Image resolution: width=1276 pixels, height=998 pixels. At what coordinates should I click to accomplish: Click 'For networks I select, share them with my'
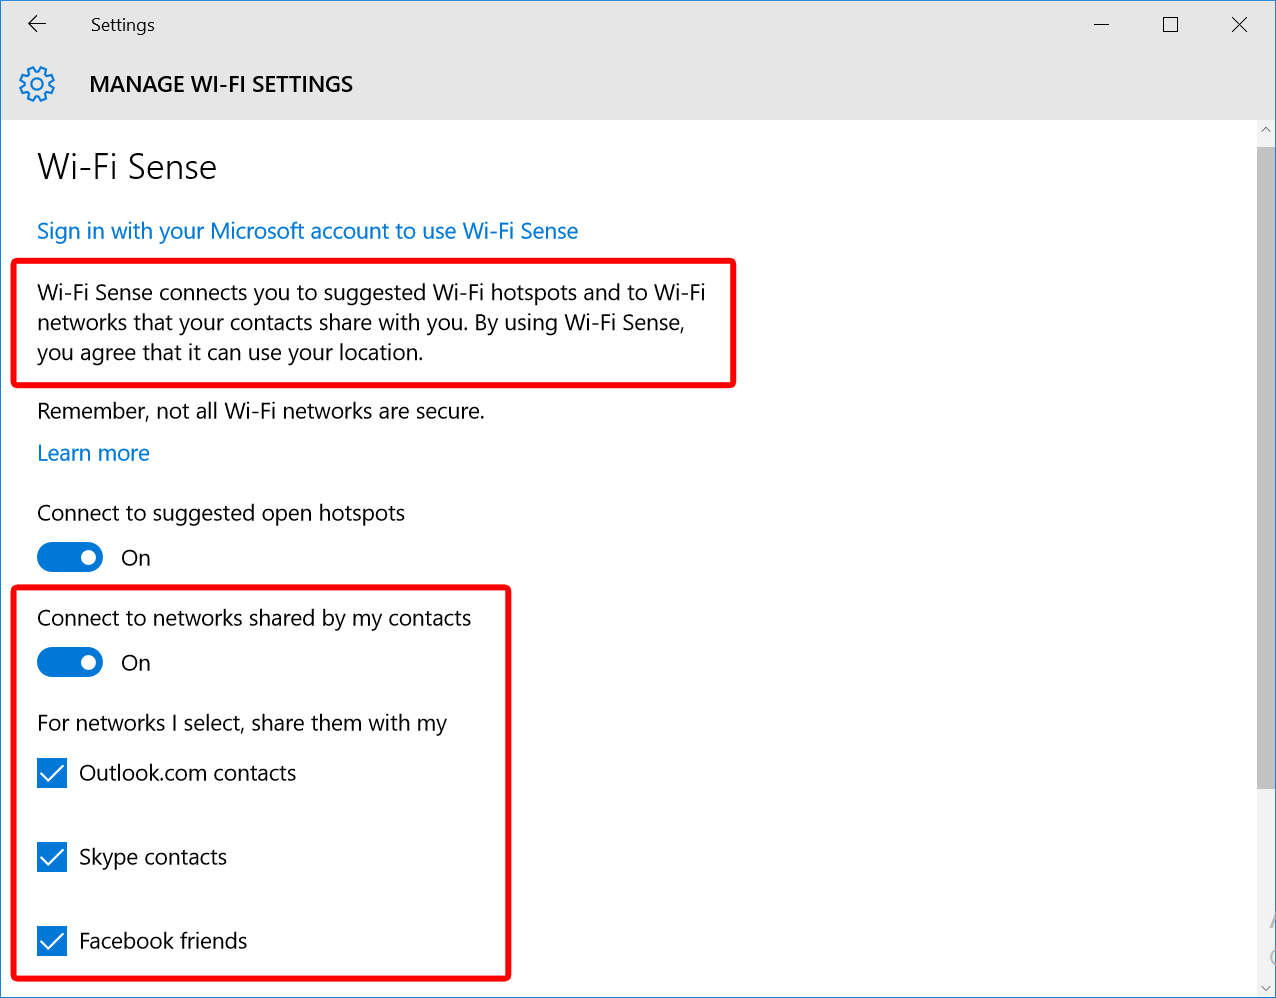coord(242,723)
